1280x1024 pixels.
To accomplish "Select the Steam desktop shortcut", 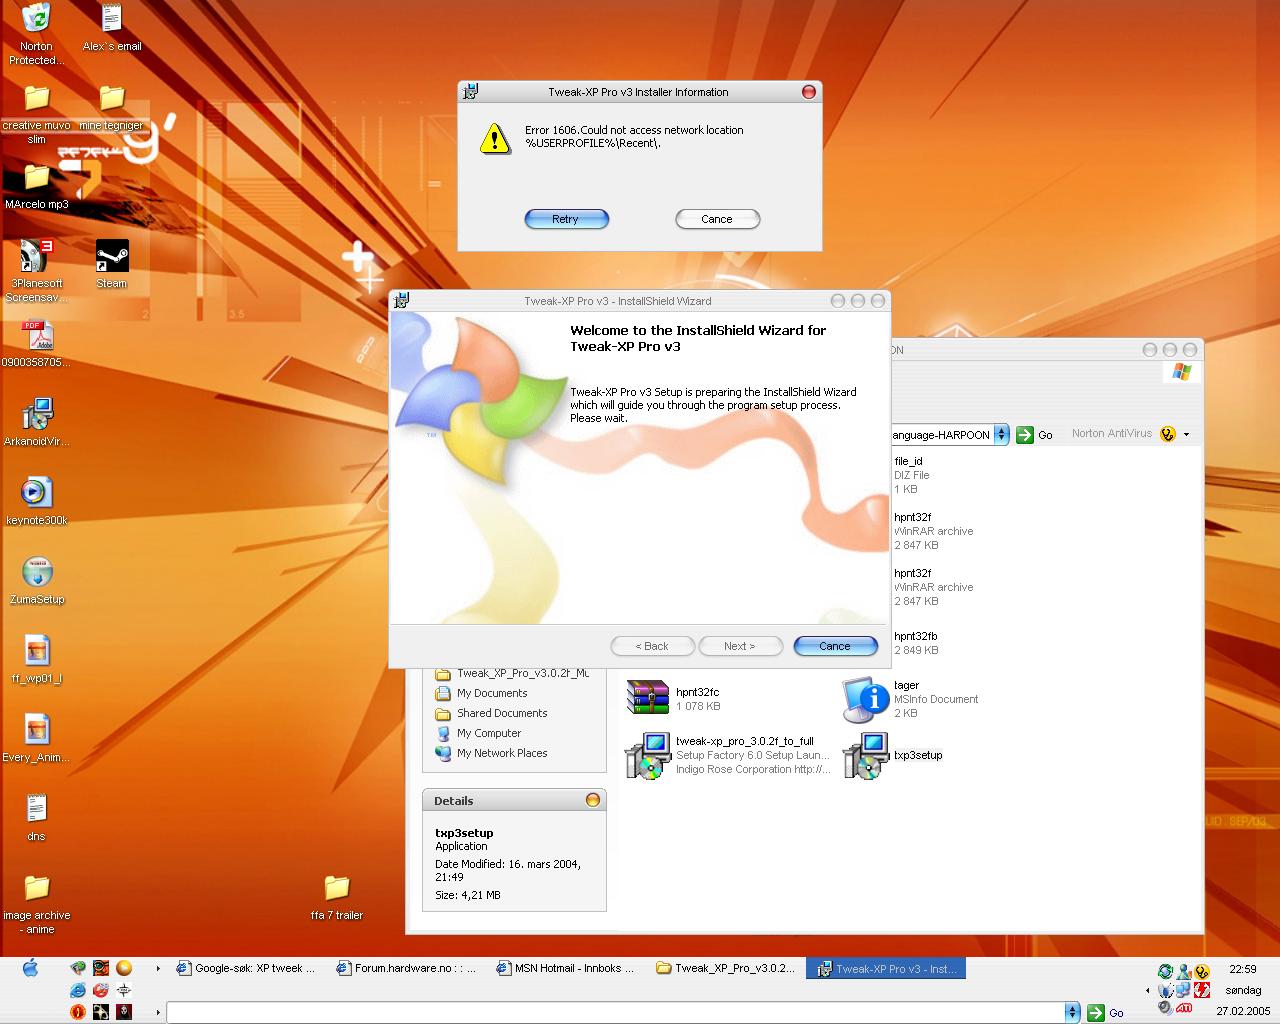I will point(112,258).
